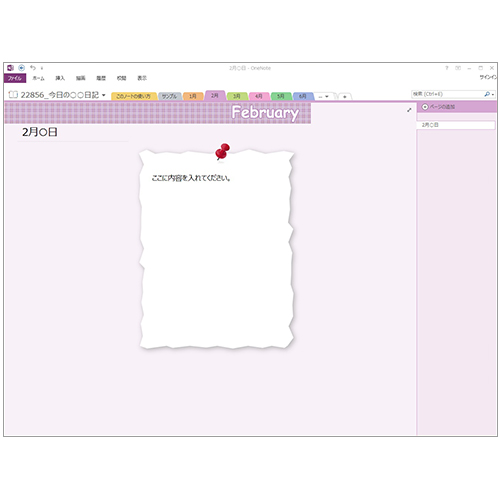This screenshot has width=500, height=500.
Task: Maximize the OneNote window
Action: tap(480, 68)
